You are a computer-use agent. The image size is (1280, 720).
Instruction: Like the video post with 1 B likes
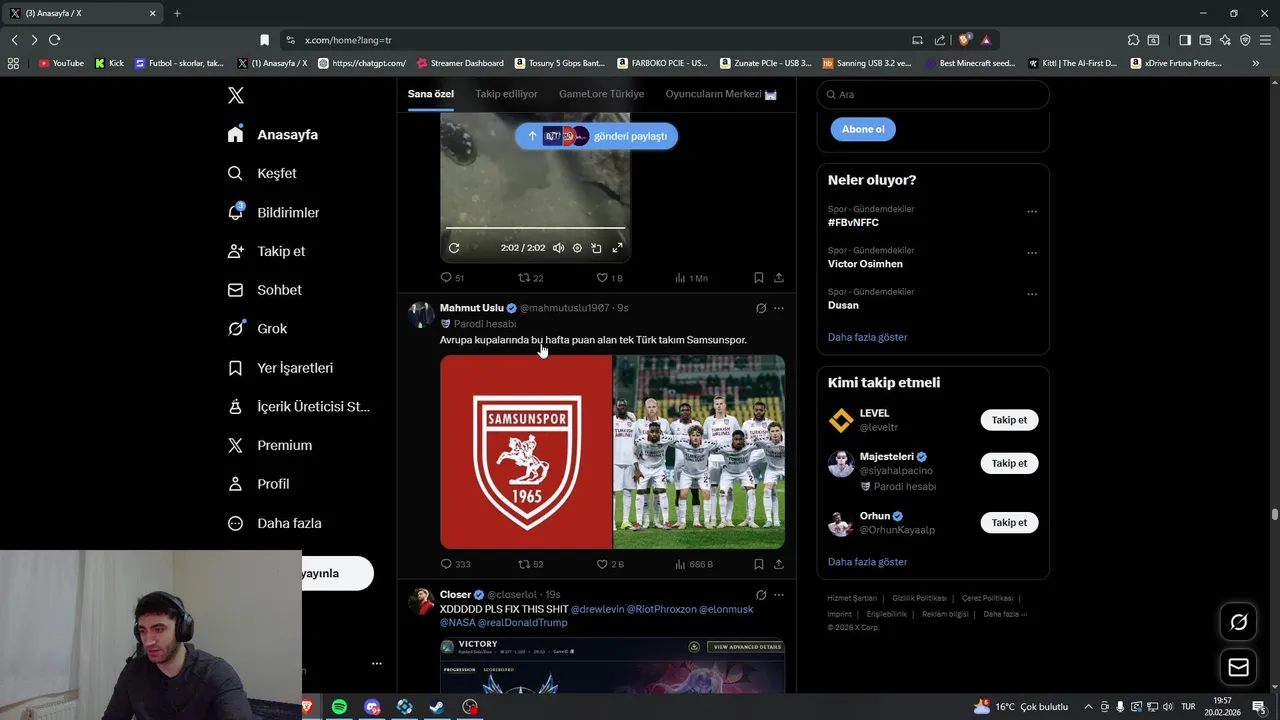point(609,278)
